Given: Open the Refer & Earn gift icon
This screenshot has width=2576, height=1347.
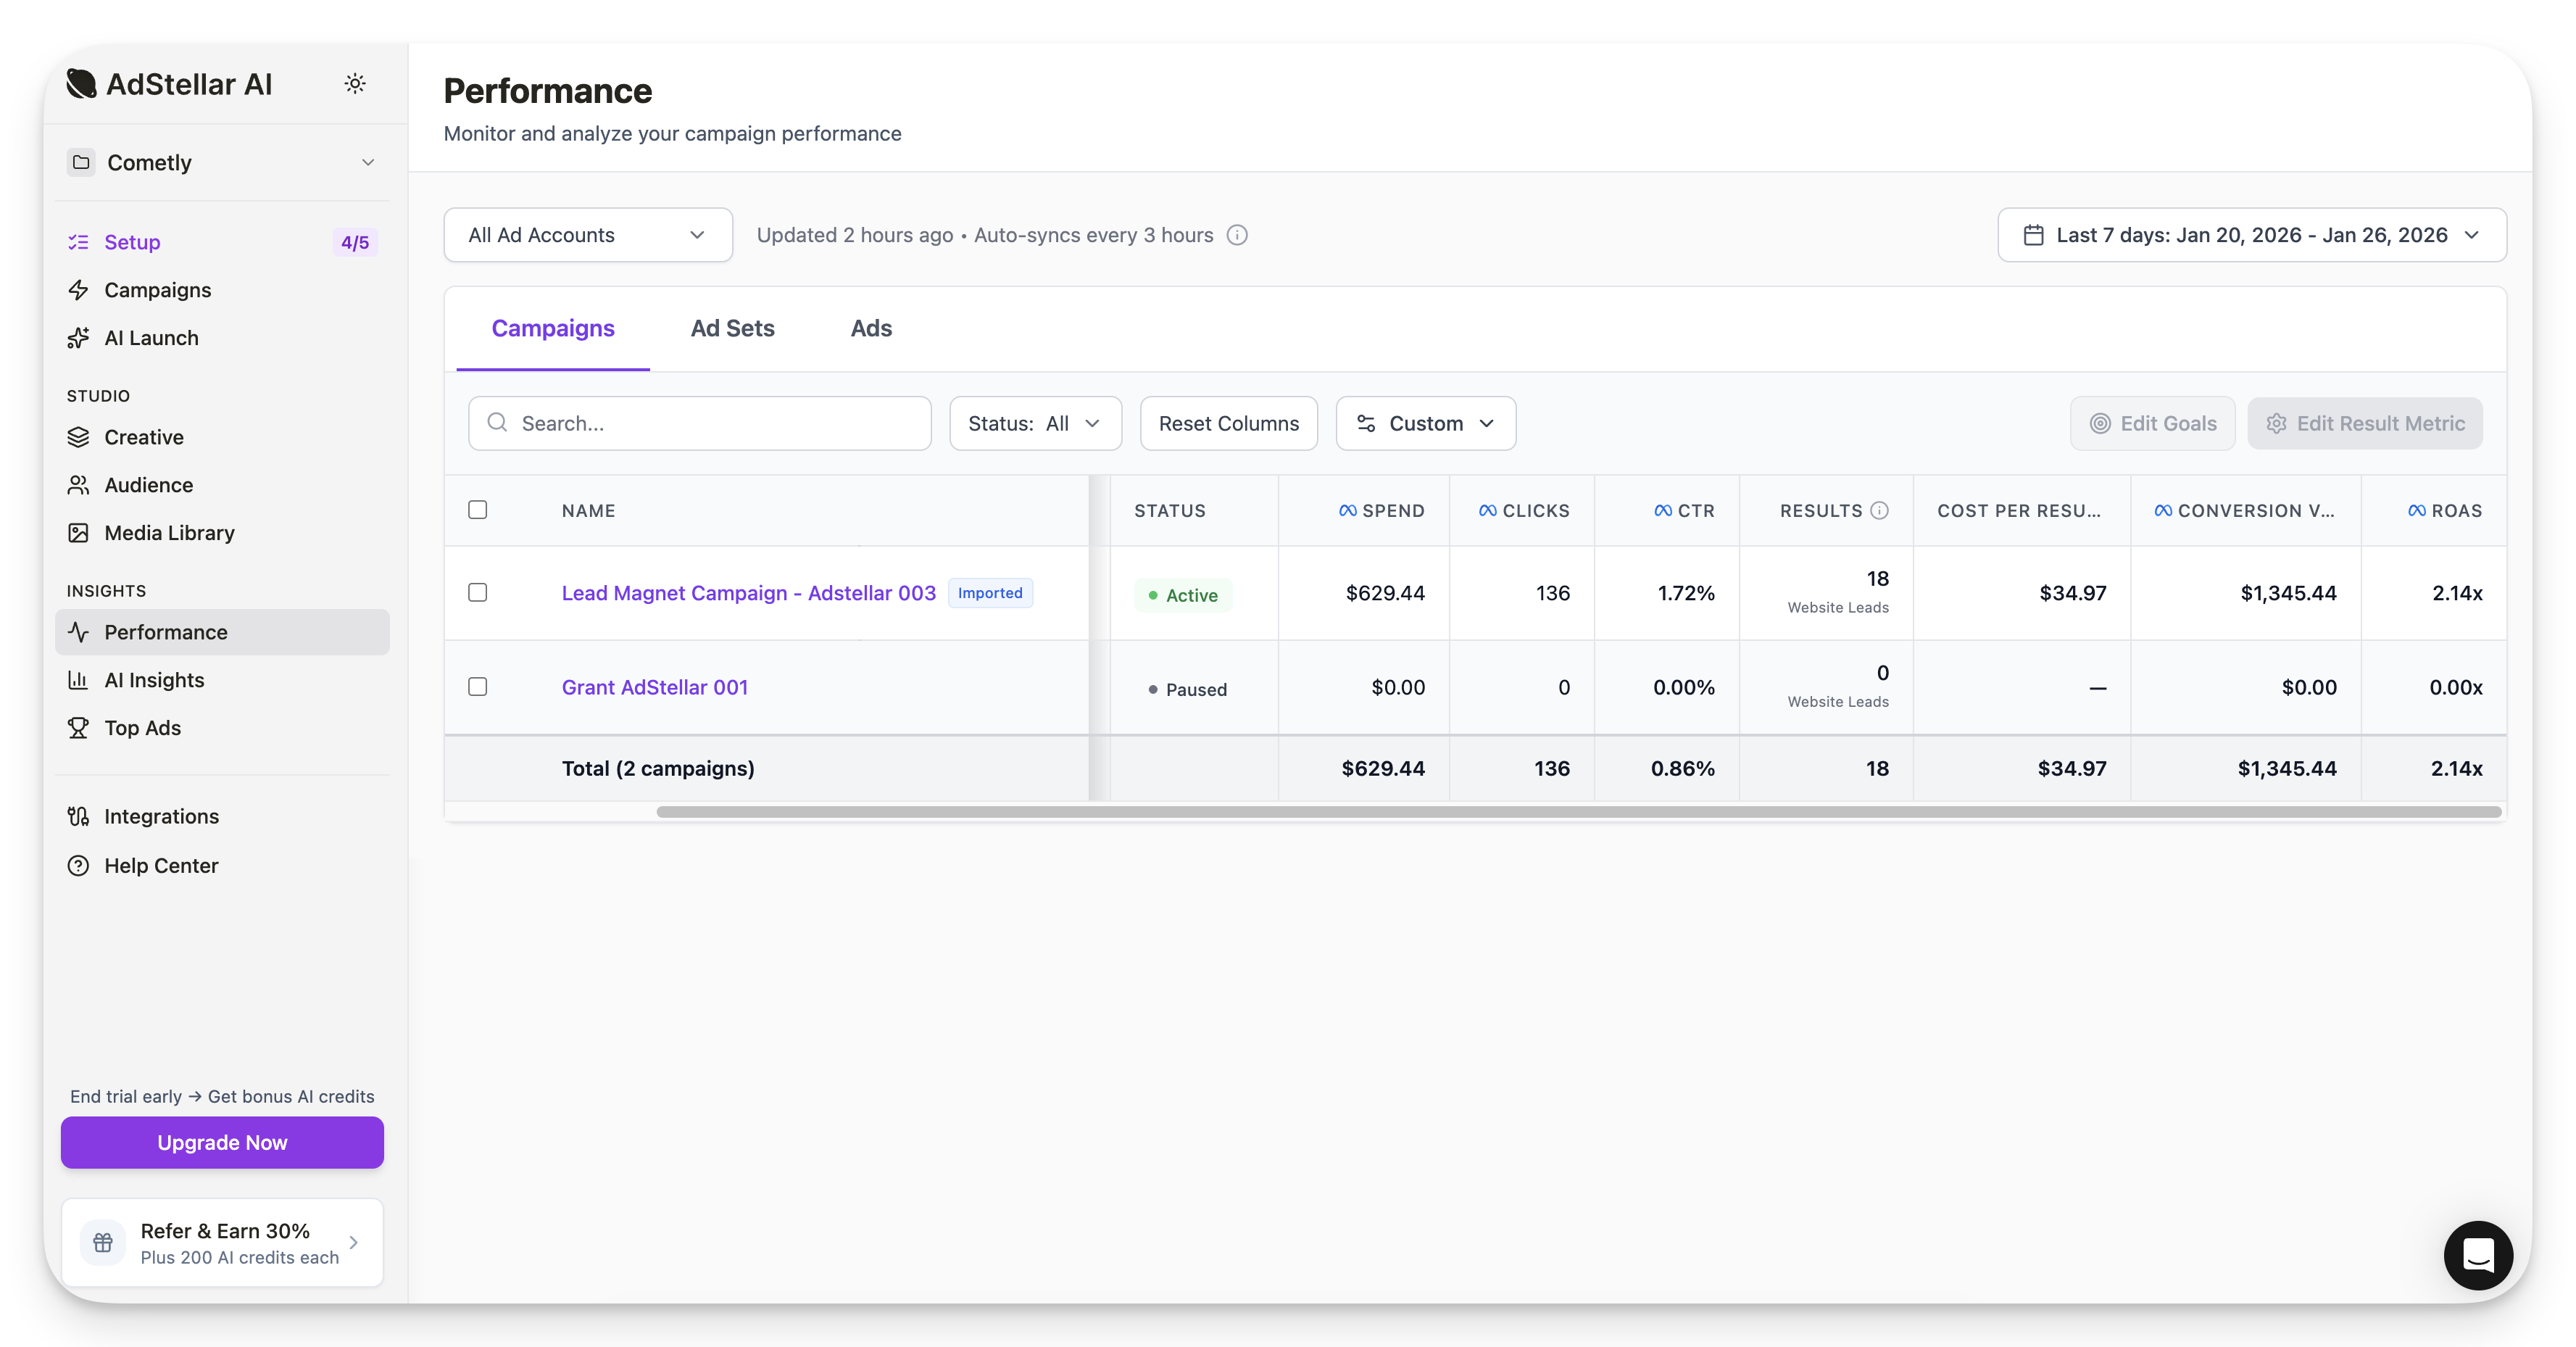Looking at the screenshot, I should click(x=103, y=1242).
